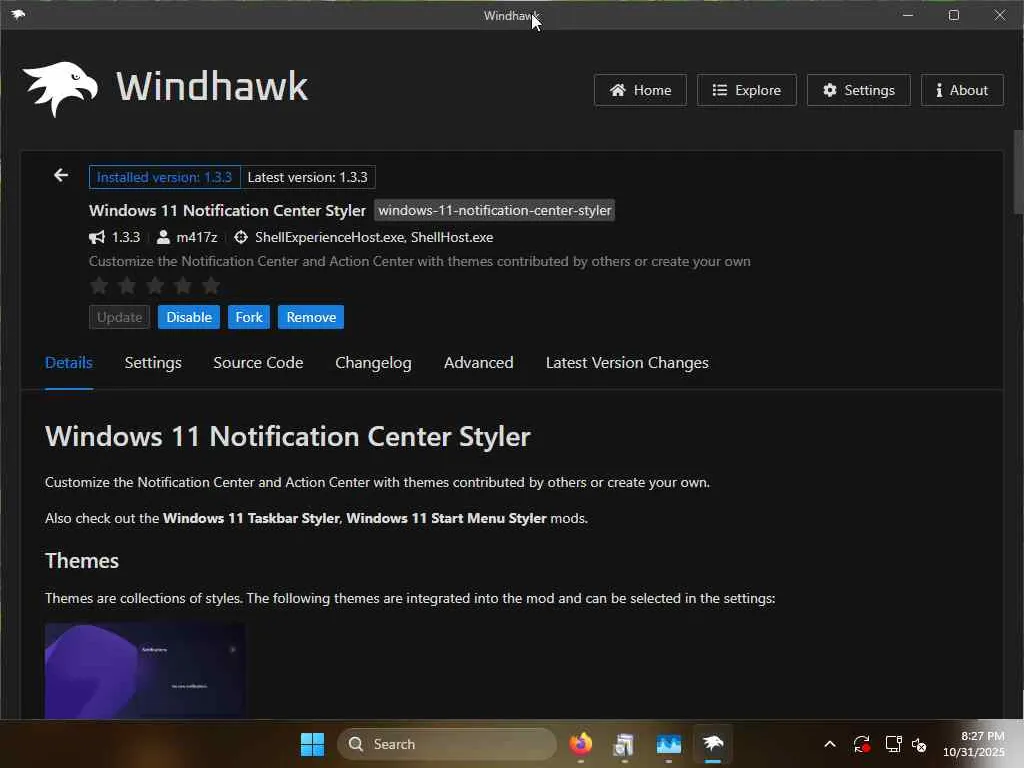Image resolution: width=1024 pixels, height=768 pixels.
Task: Click the target process crosshair icon
Action: (x=241, y=237)
